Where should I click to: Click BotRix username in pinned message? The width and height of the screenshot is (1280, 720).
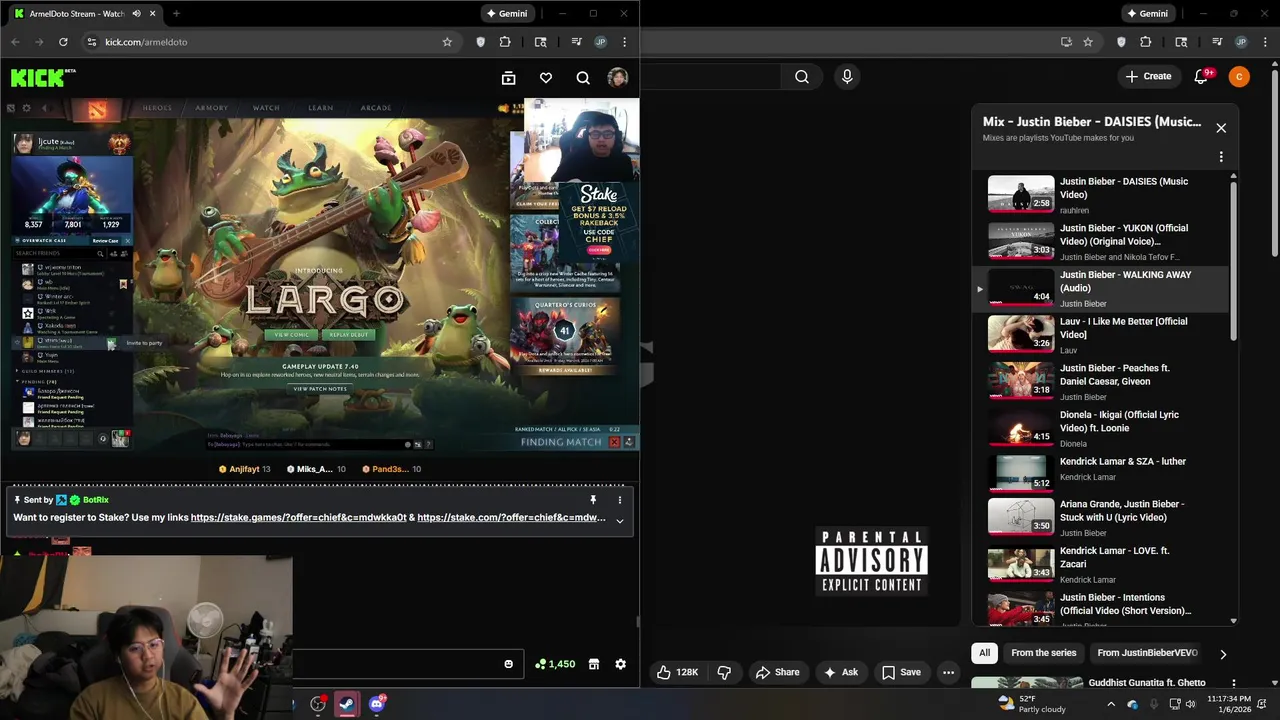click(x=96, y=500)
